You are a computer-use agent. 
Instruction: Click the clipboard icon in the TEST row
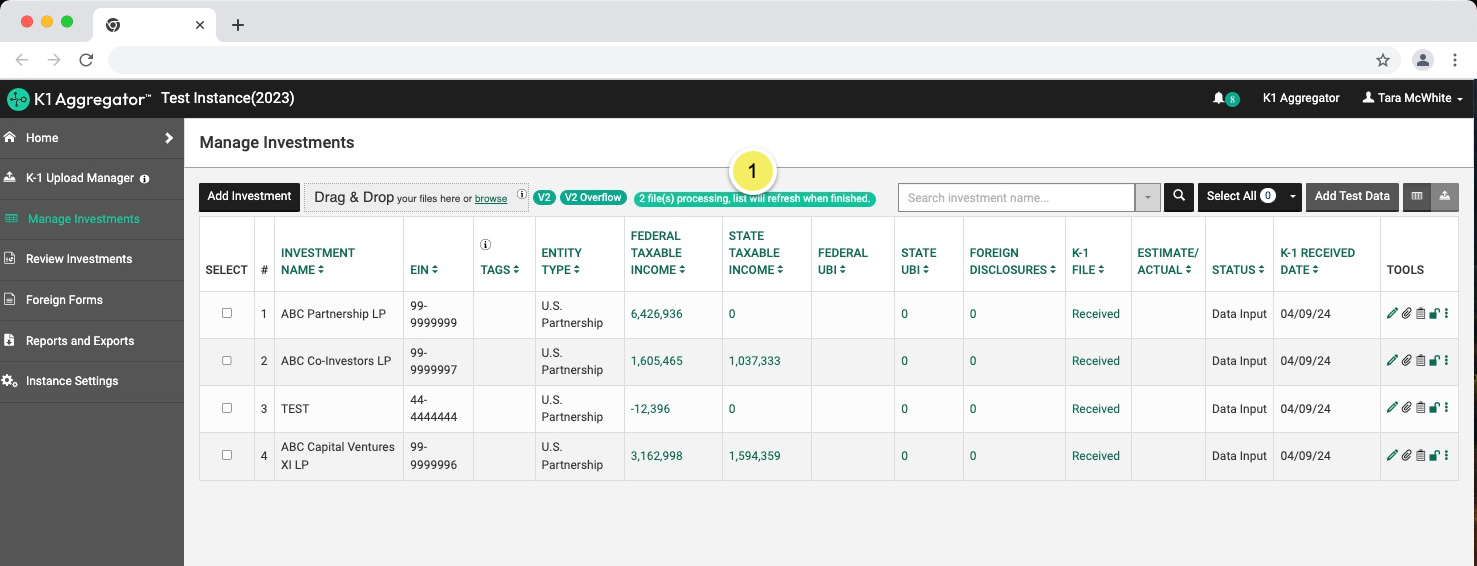[x=1420, y=408]
